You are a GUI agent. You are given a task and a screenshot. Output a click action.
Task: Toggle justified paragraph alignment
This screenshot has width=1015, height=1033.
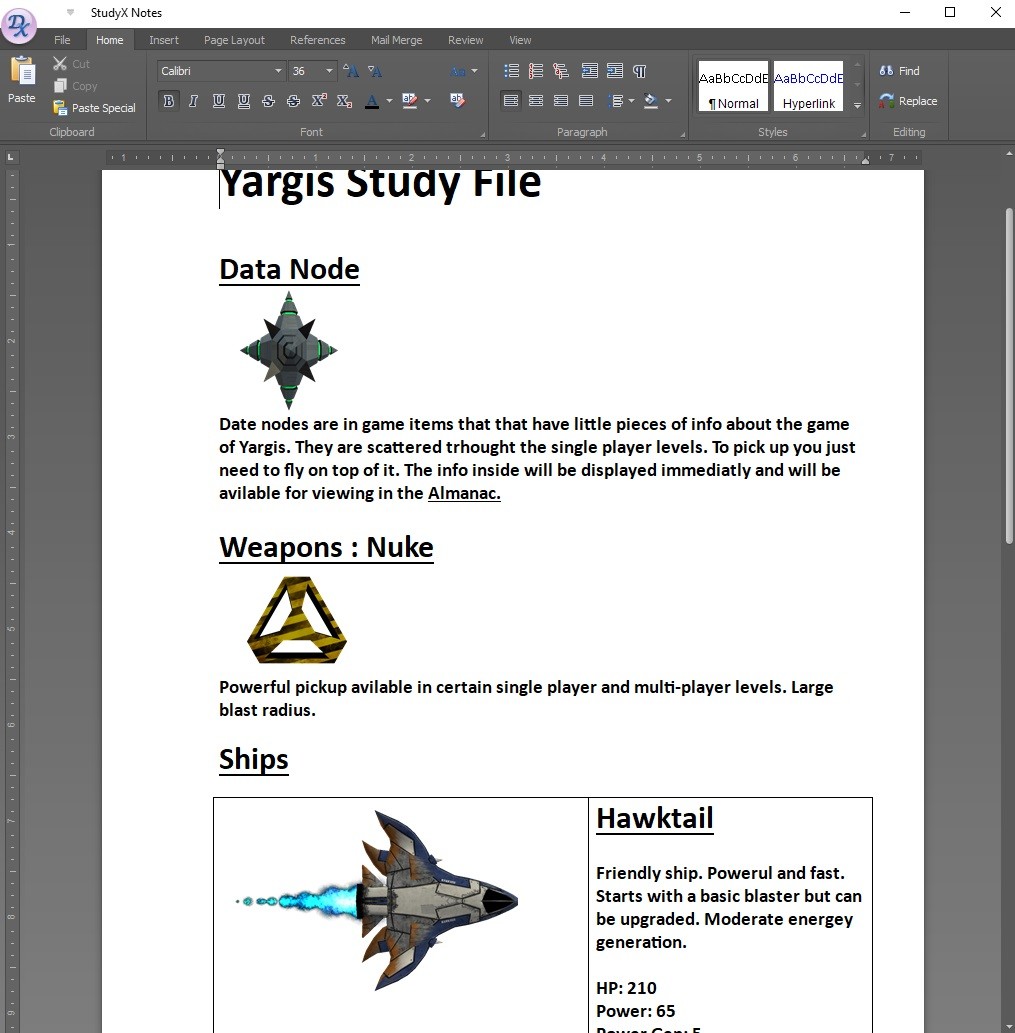click(x=586, y=100)
